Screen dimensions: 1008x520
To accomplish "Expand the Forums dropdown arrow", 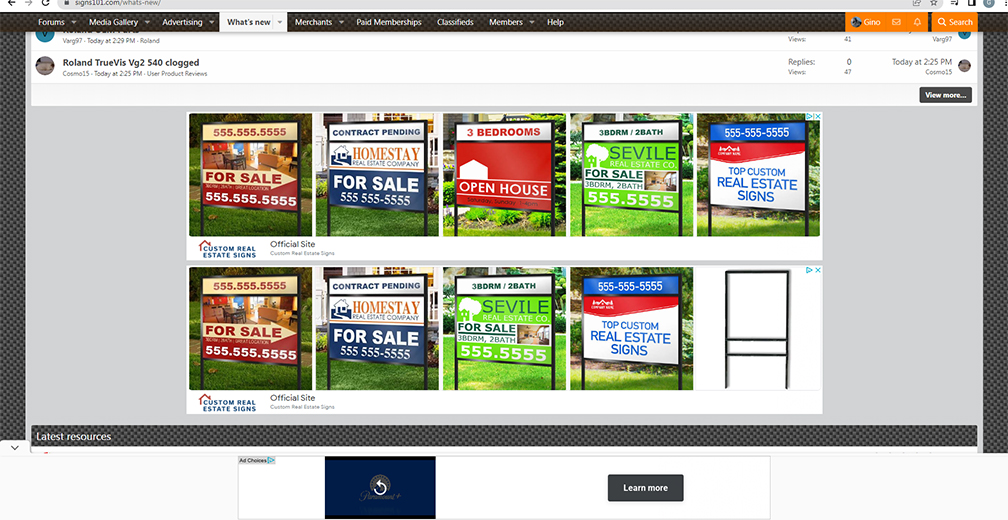I will (x=73, y=22).
